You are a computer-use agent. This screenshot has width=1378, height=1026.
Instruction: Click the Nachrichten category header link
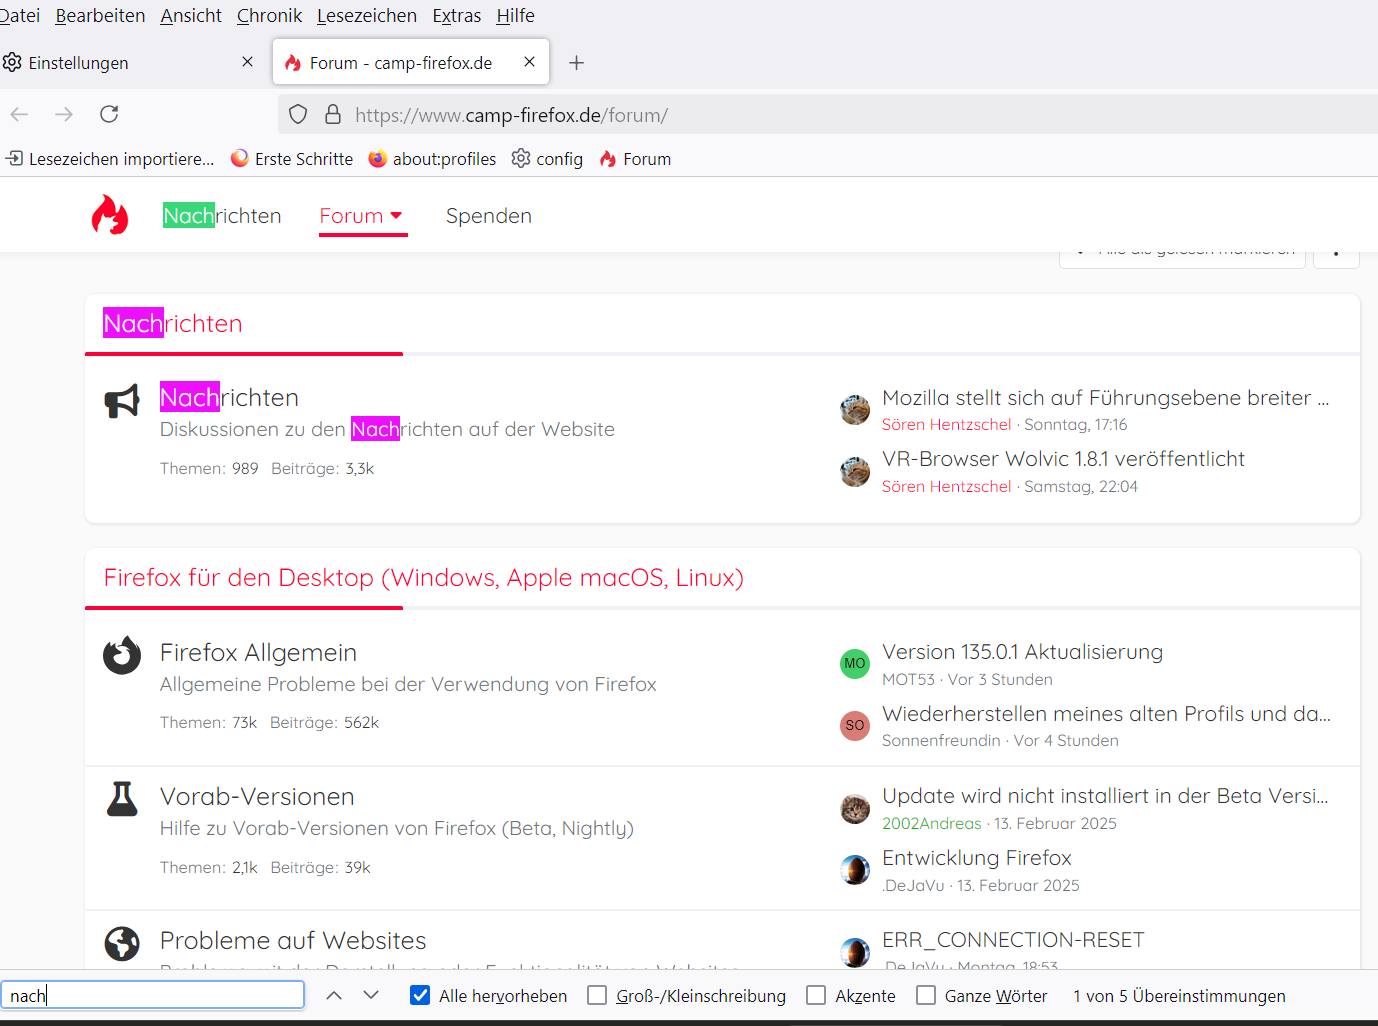pyautogui.click(x=173, y=324)
